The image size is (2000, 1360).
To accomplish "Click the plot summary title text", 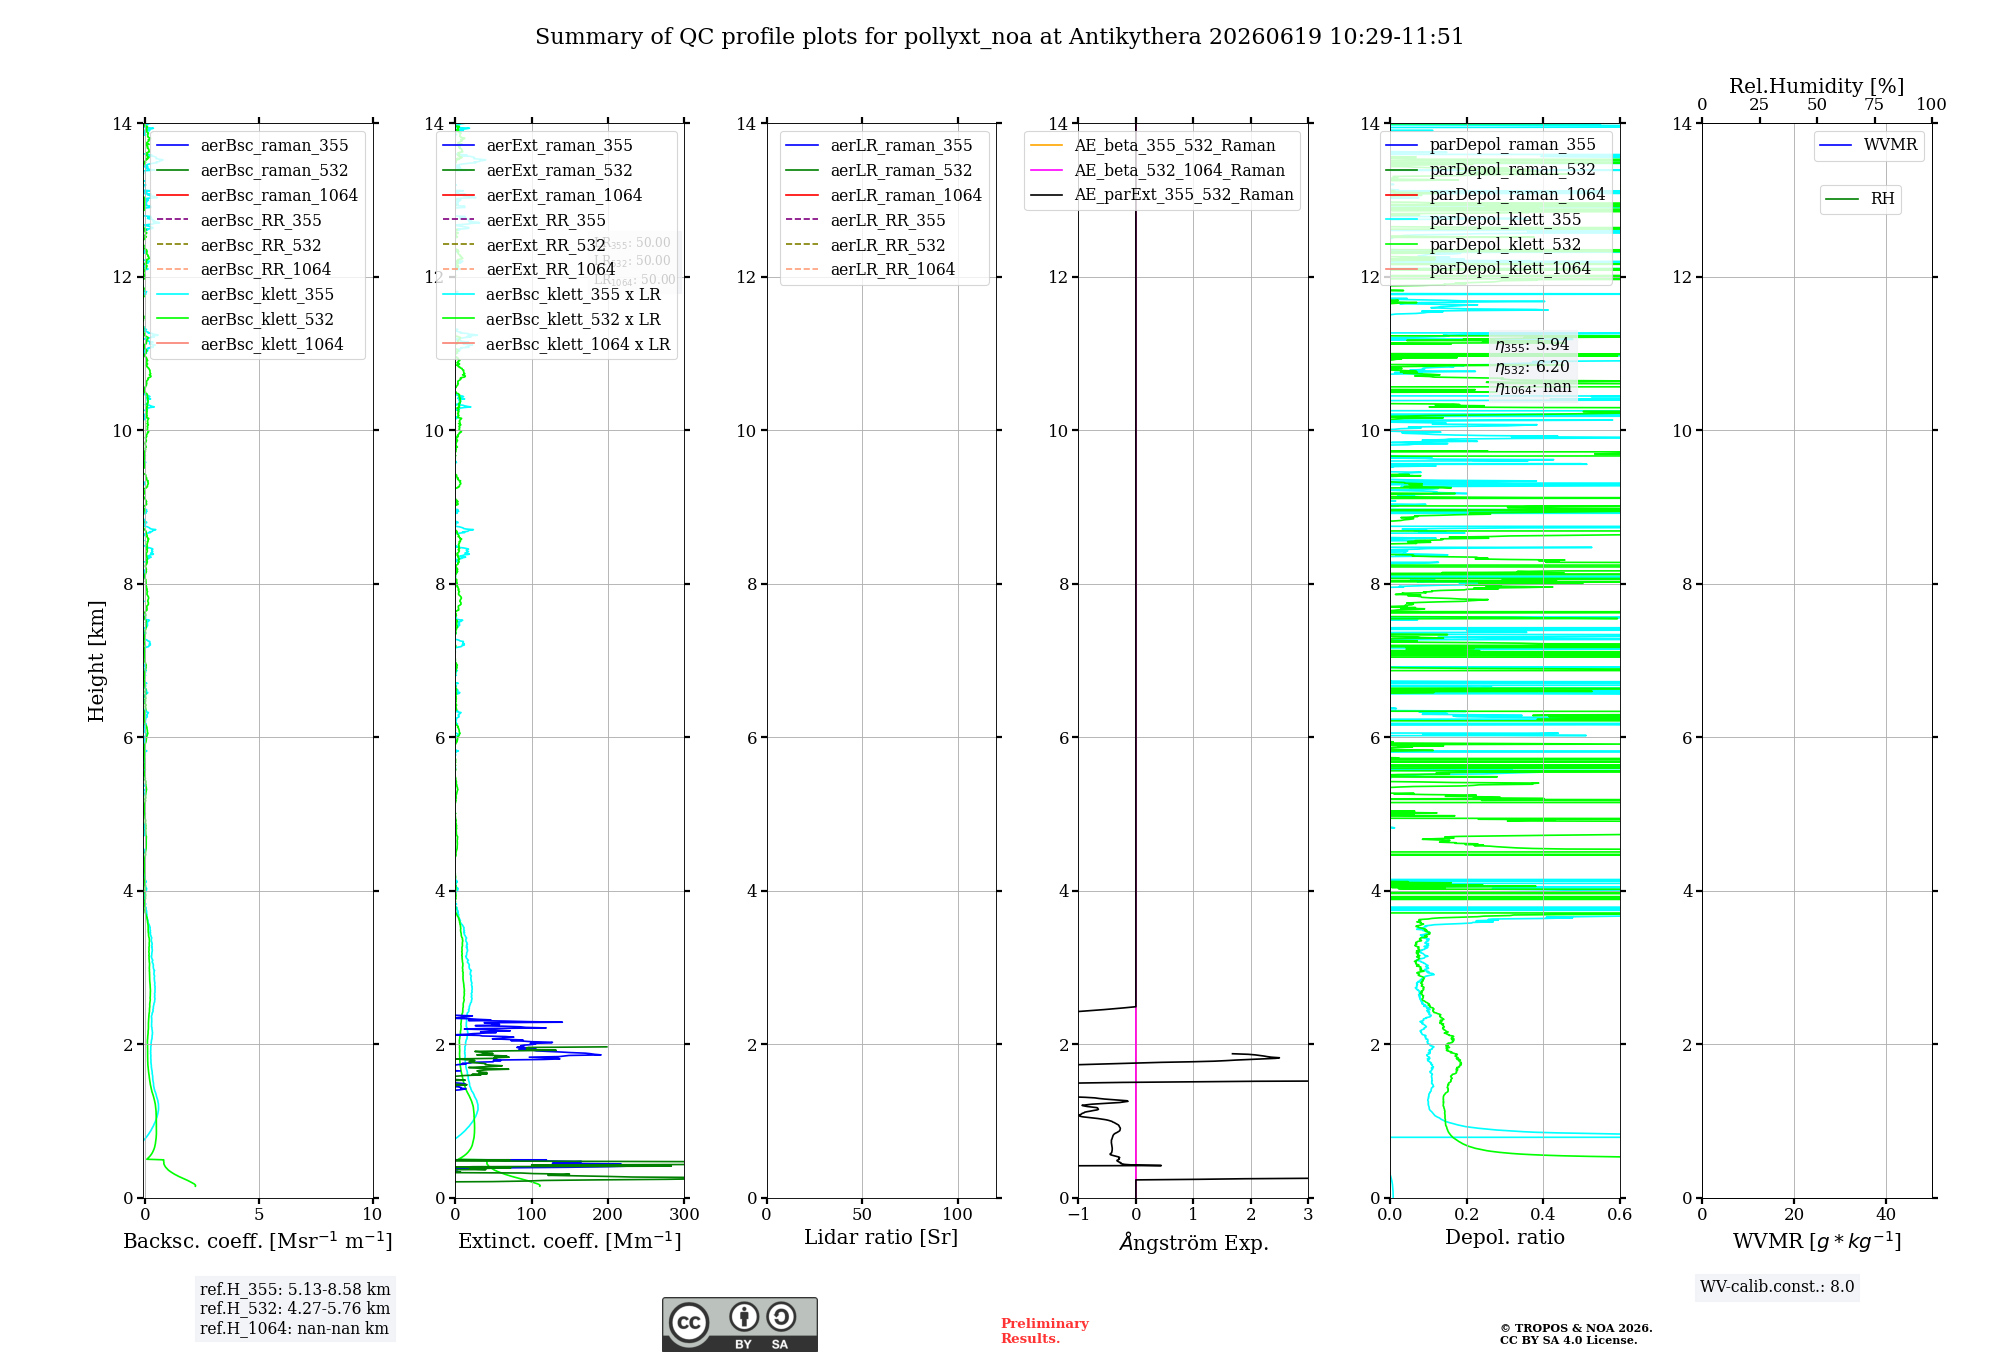I will 999,37.
